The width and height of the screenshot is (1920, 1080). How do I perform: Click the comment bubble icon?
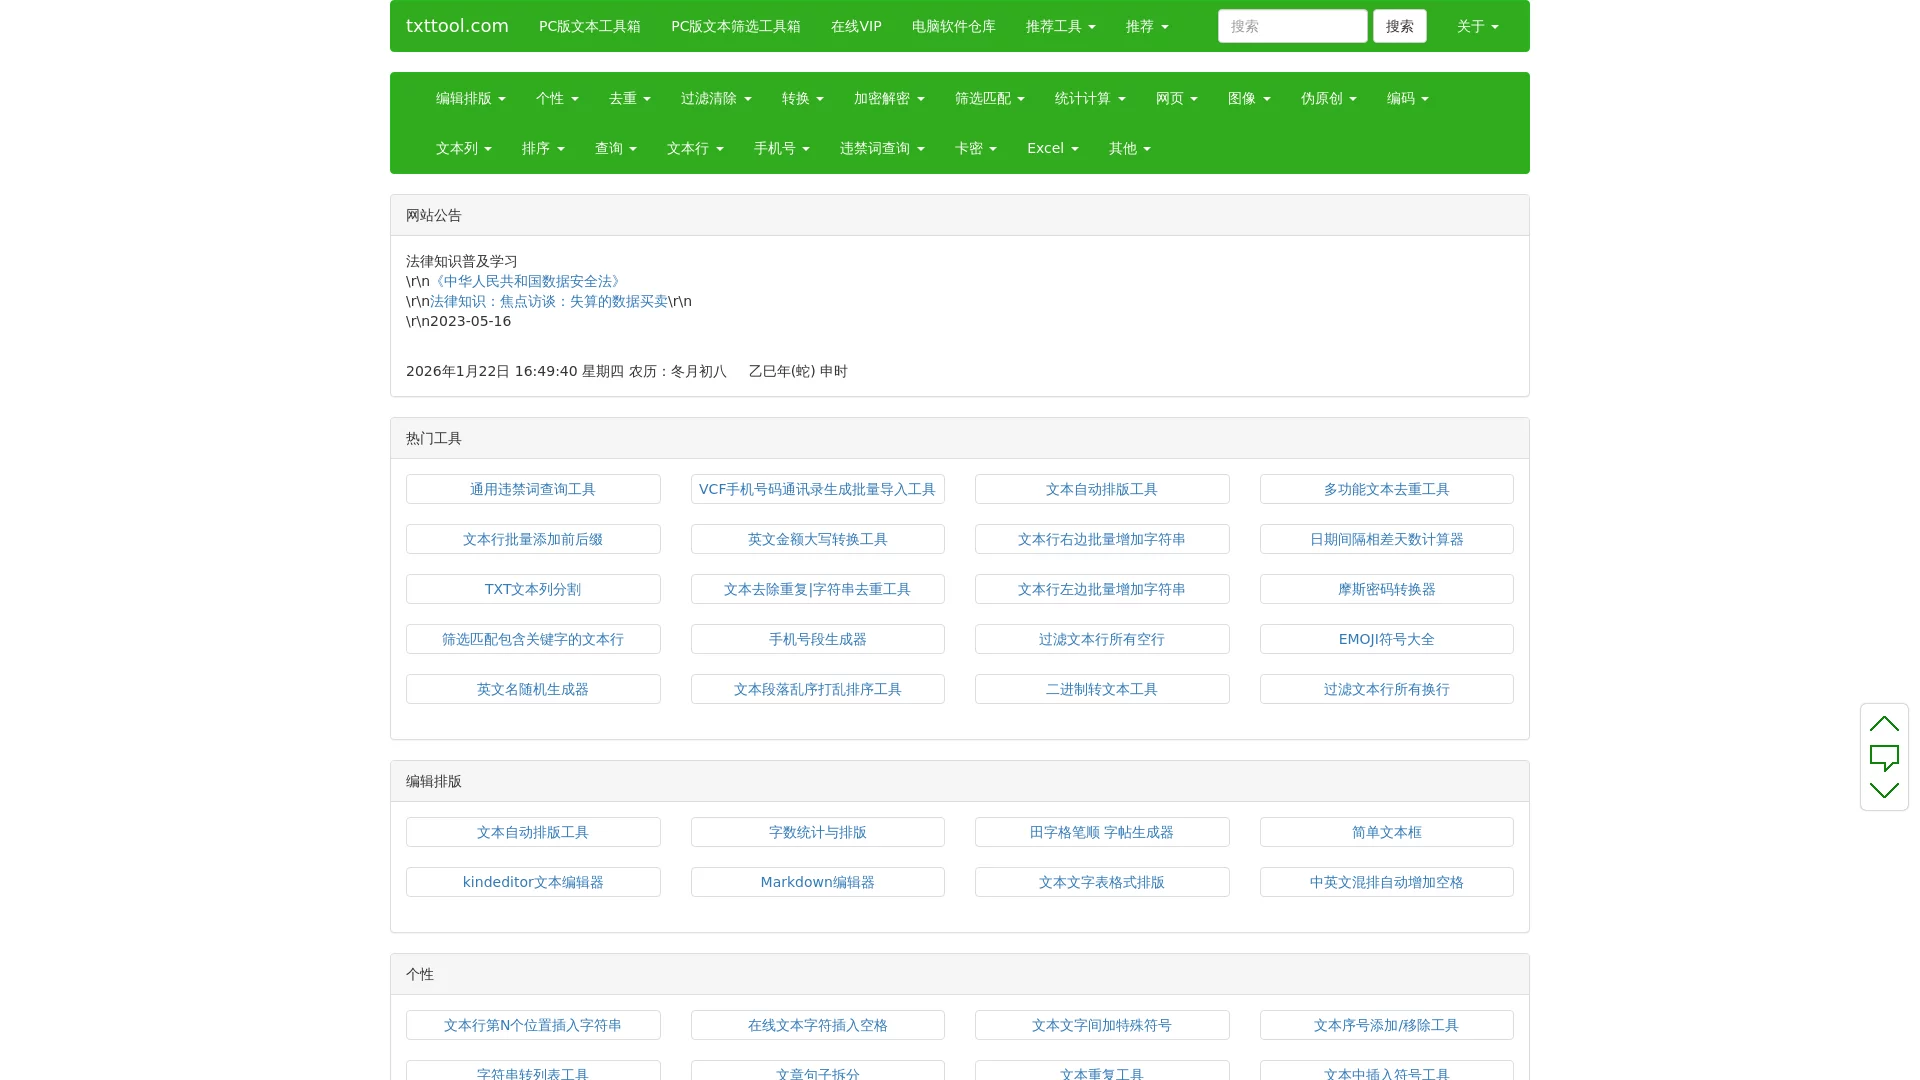point(1884,758)
